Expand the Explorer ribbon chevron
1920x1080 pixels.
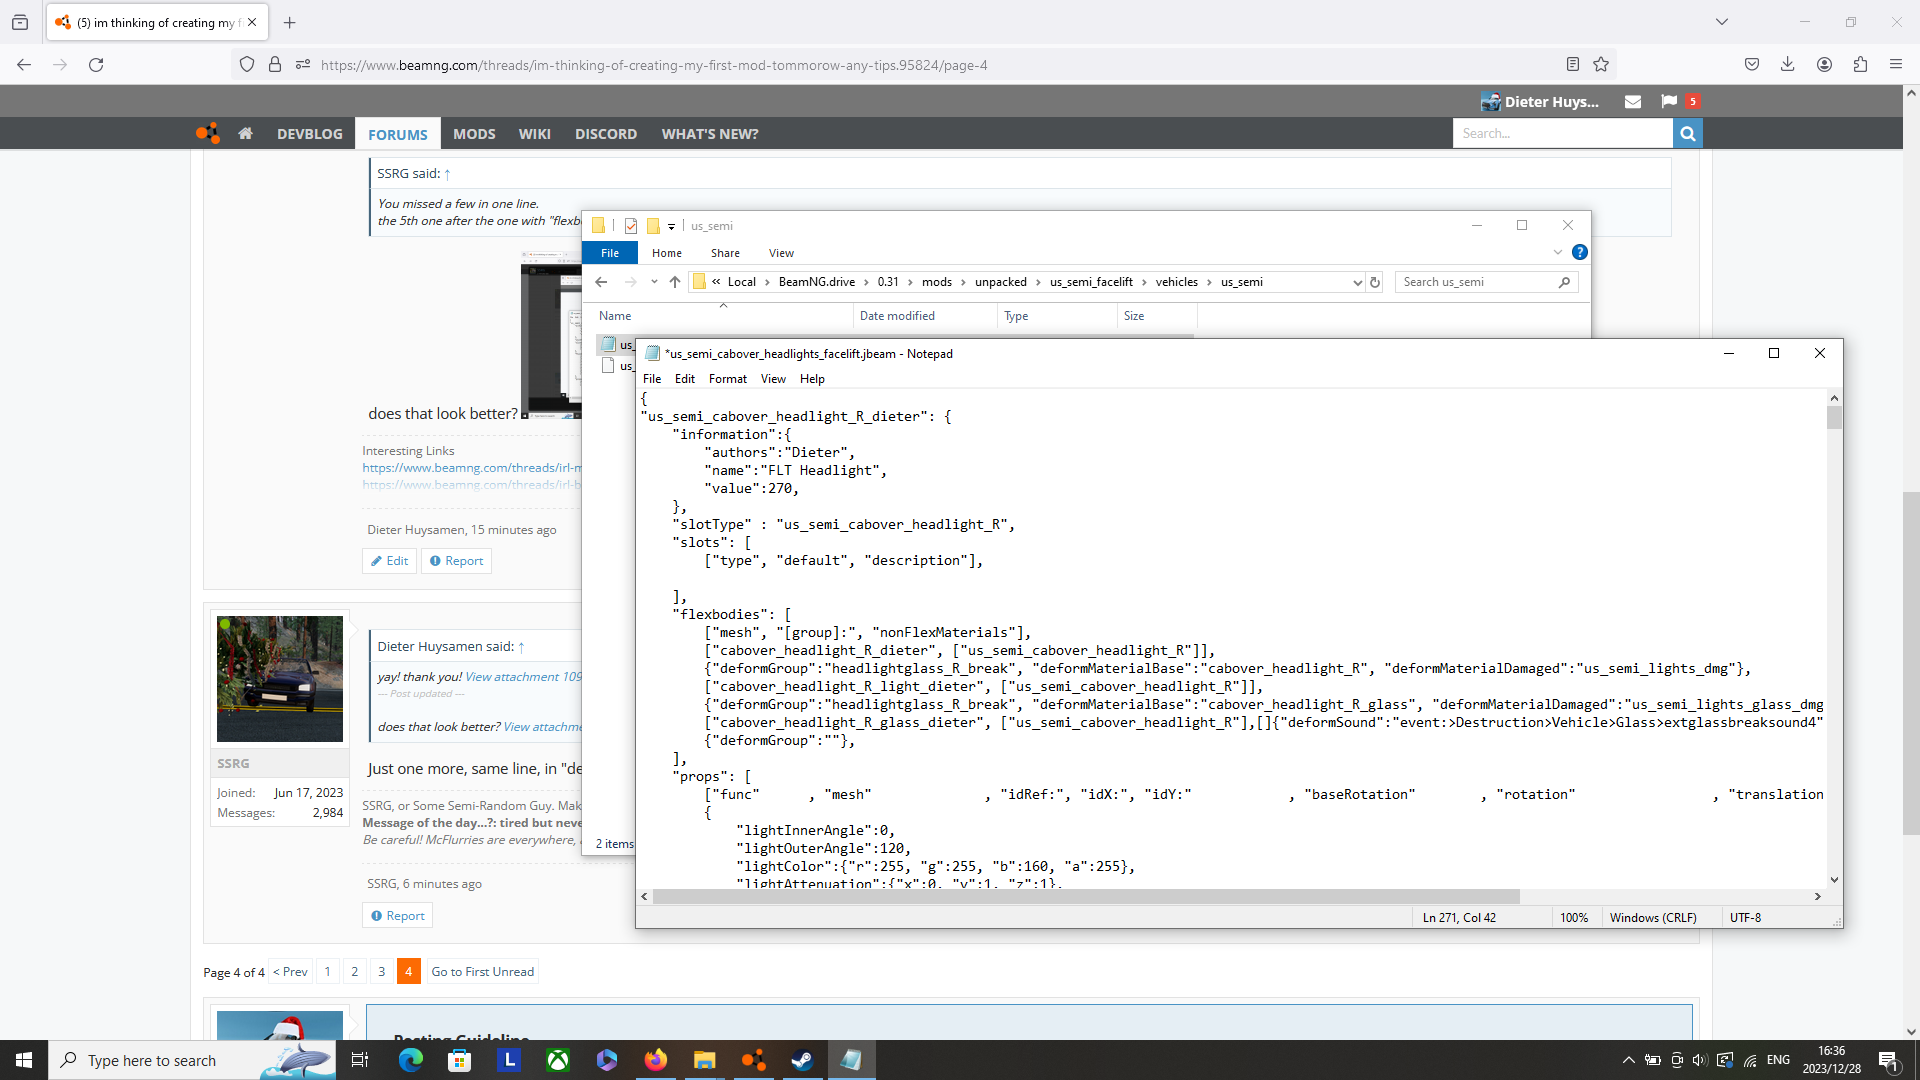point(1558,252)
